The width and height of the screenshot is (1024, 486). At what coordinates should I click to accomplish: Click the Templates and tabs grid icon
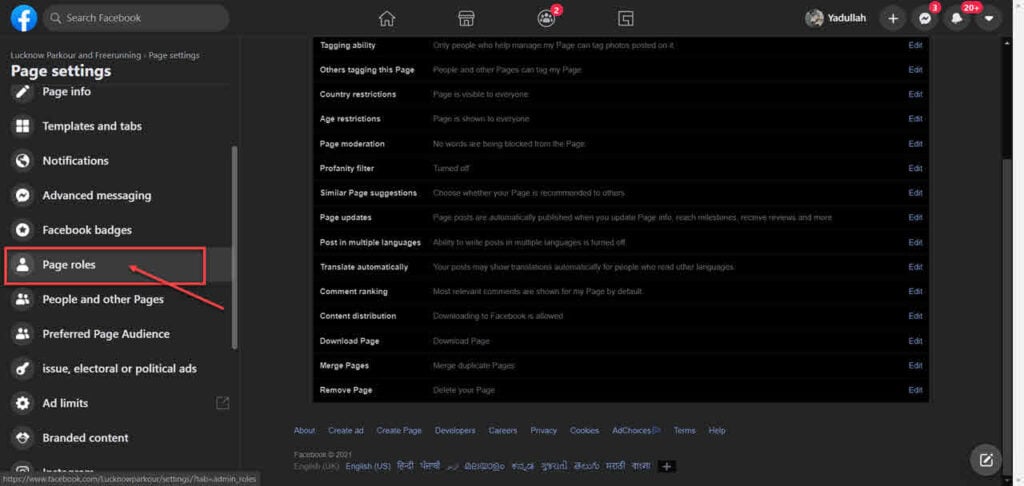click(x=23, y=126)
